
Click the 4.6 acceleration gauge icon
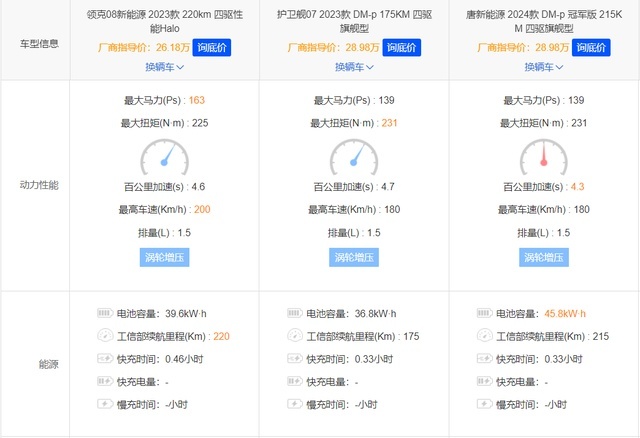[x=164, y=157]
